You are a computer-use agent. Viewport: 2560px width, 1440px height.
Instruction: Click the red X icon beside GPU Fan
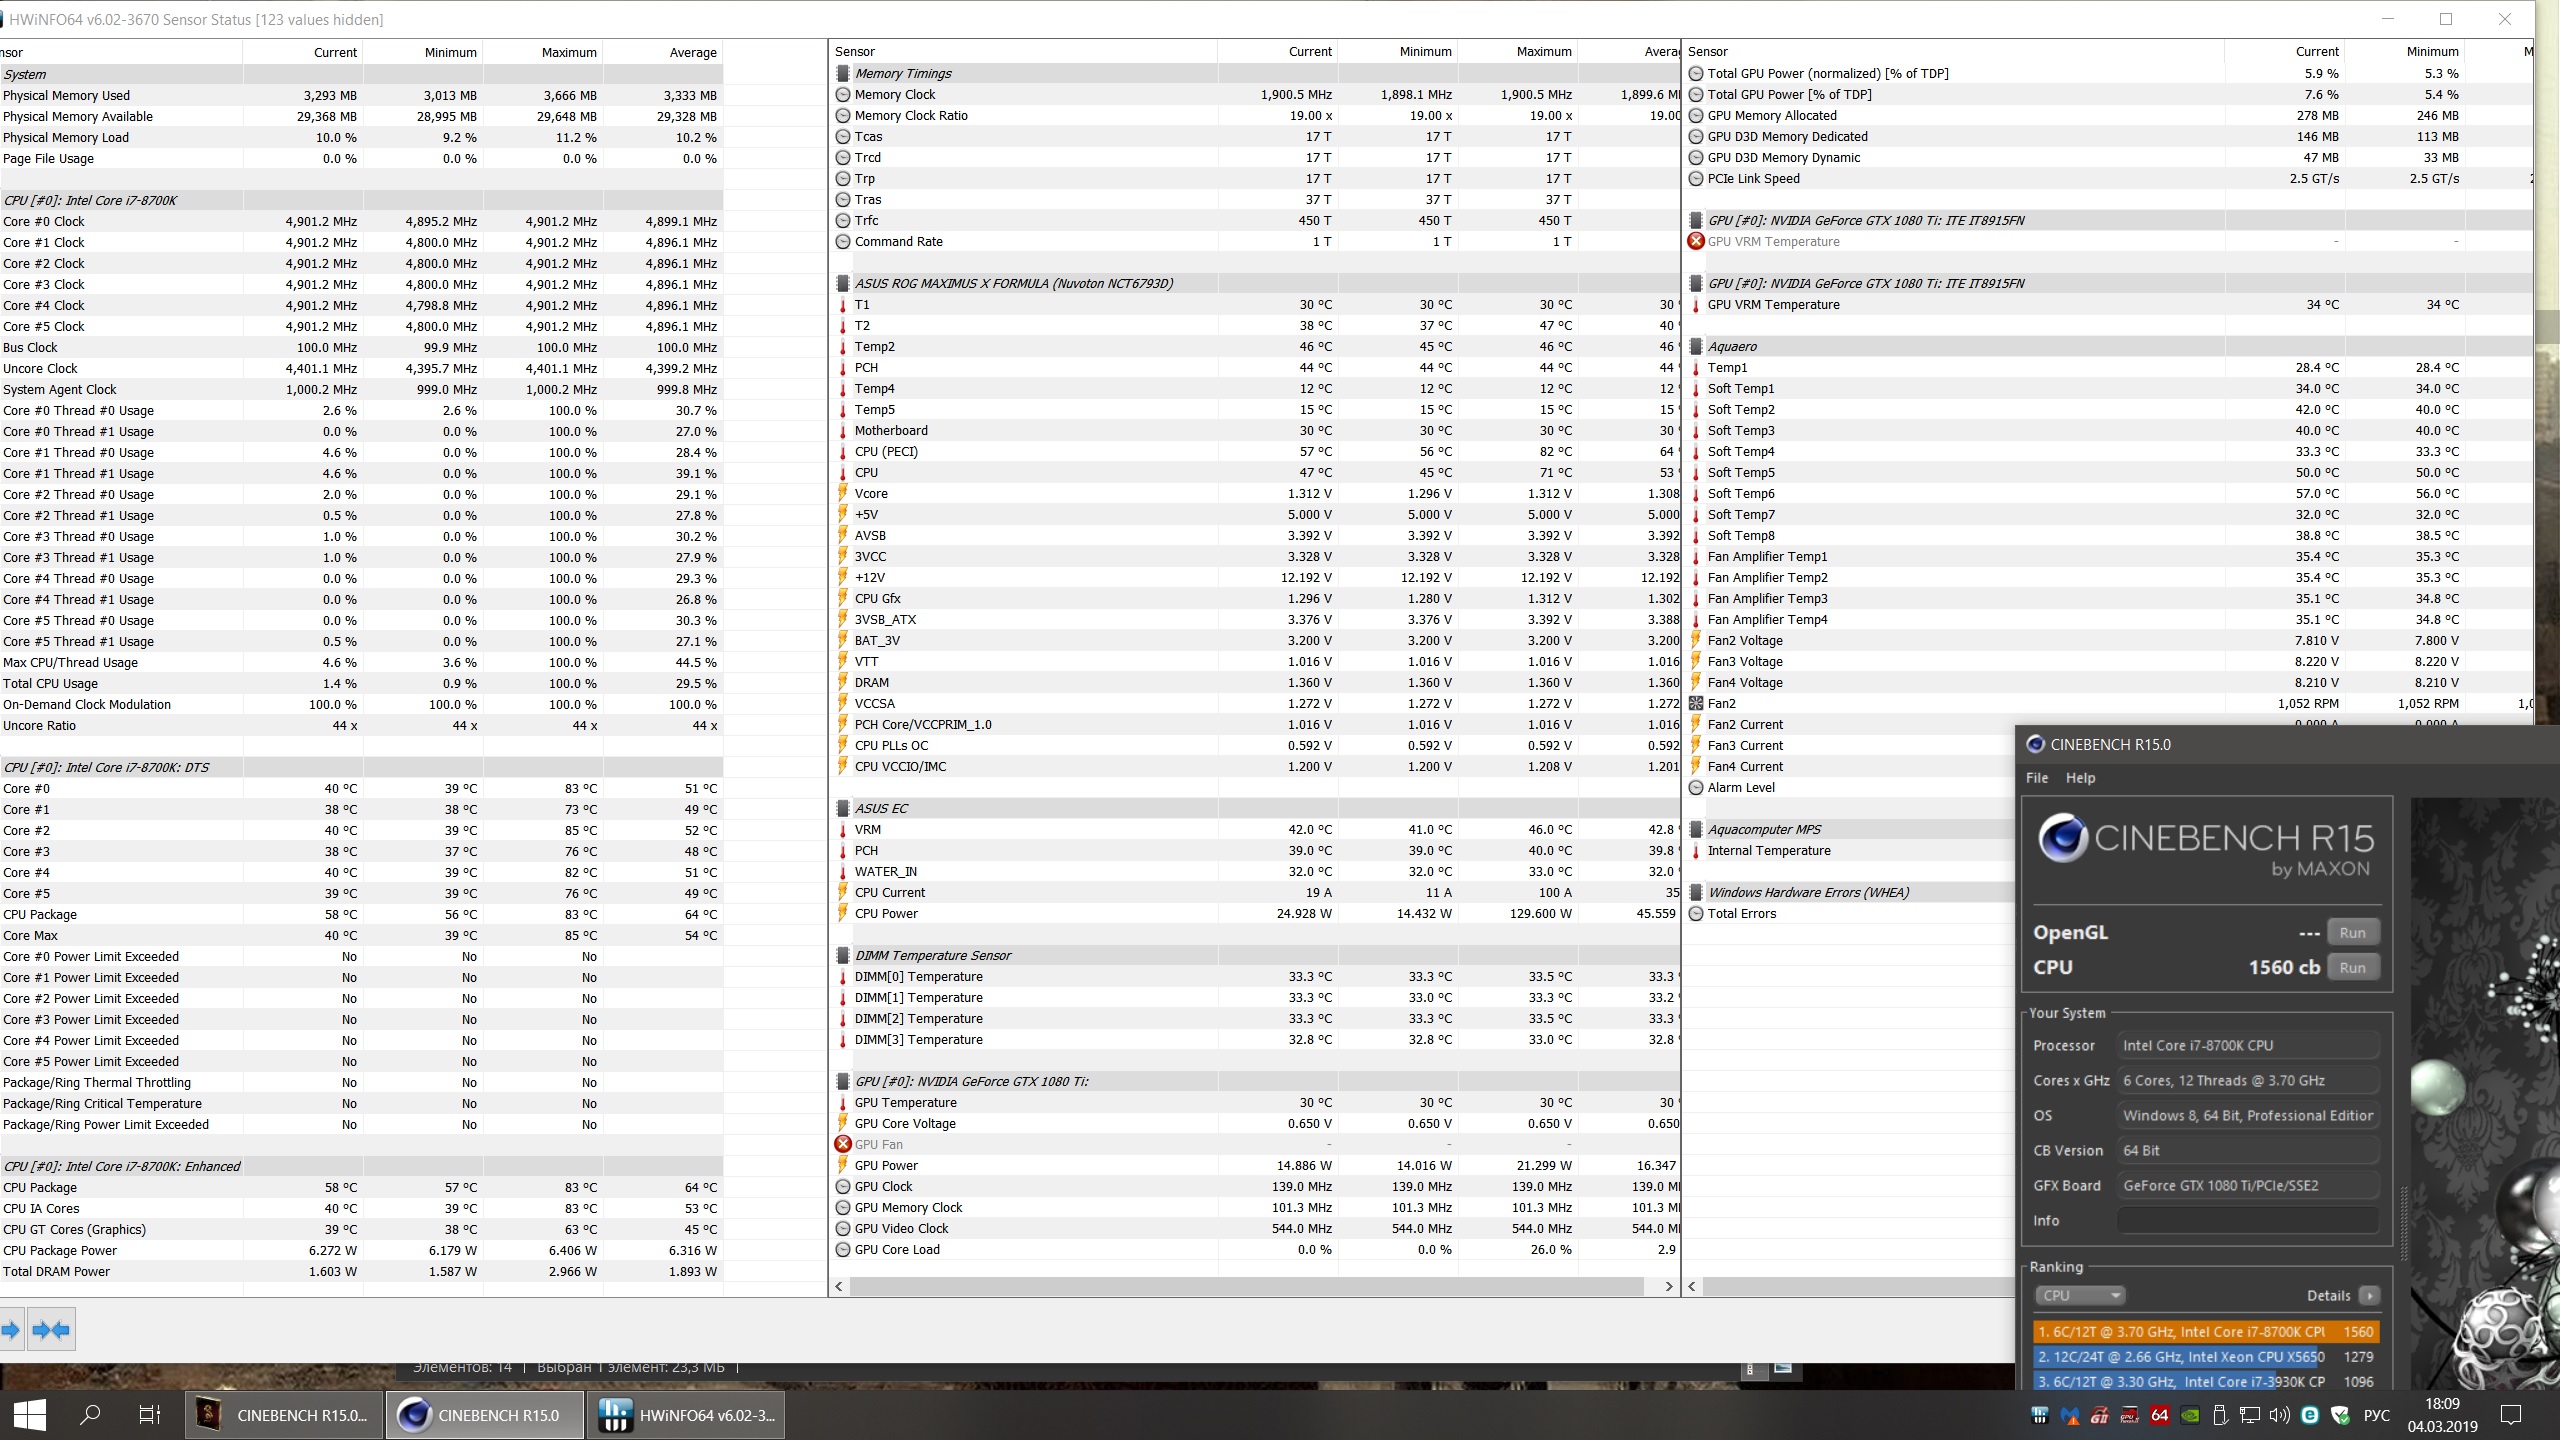(x=843, y=1144)
